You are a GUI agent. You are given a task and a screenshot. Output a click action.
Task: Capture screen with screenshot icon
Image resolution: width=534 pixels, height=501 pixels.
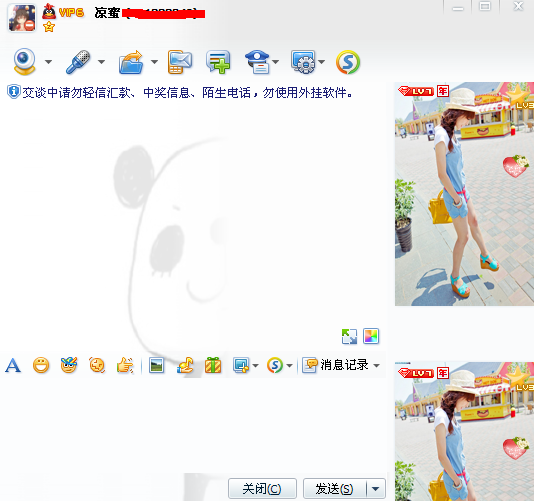241,365
